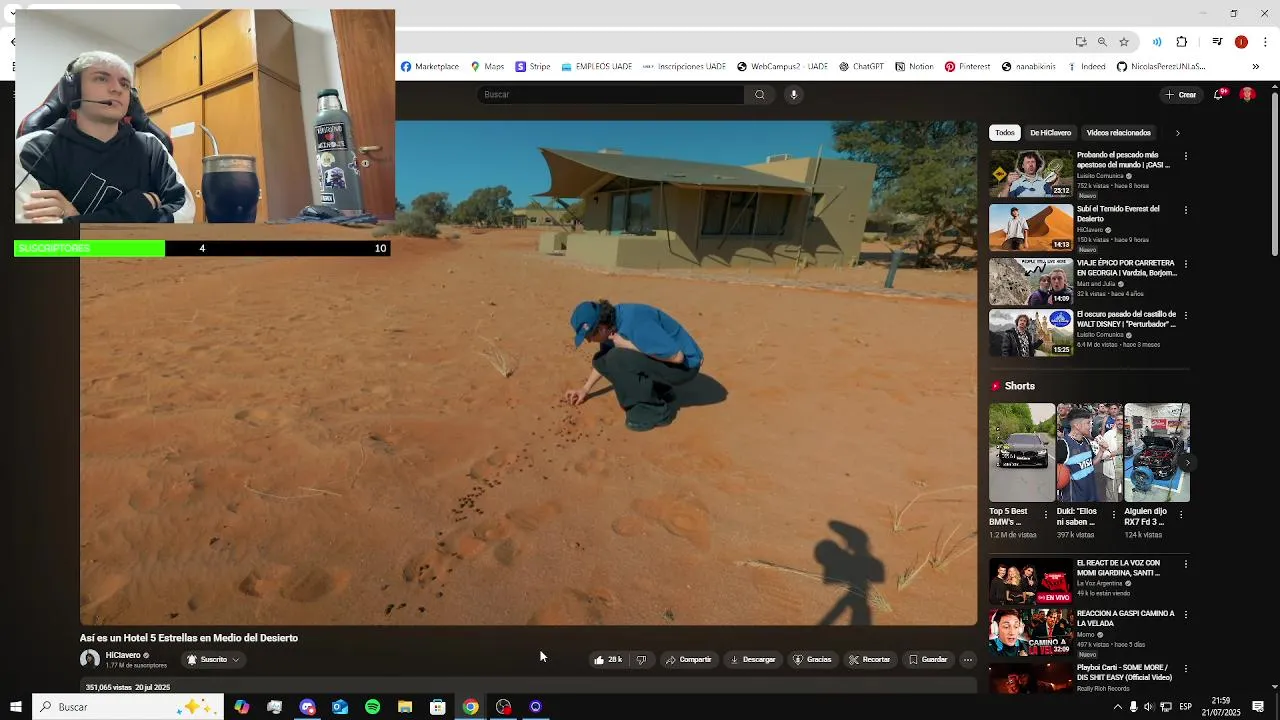1280x720 pixels.
Task: Click the Descargar button
Action: point(753,660)
